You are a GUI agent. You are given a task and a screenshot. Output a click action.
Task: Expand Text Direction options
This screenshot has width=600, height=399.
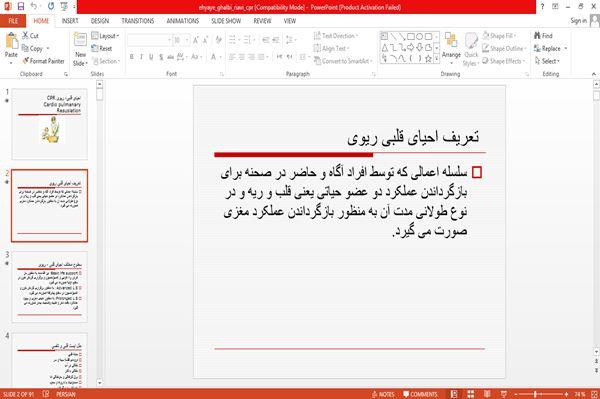[336, 36]
